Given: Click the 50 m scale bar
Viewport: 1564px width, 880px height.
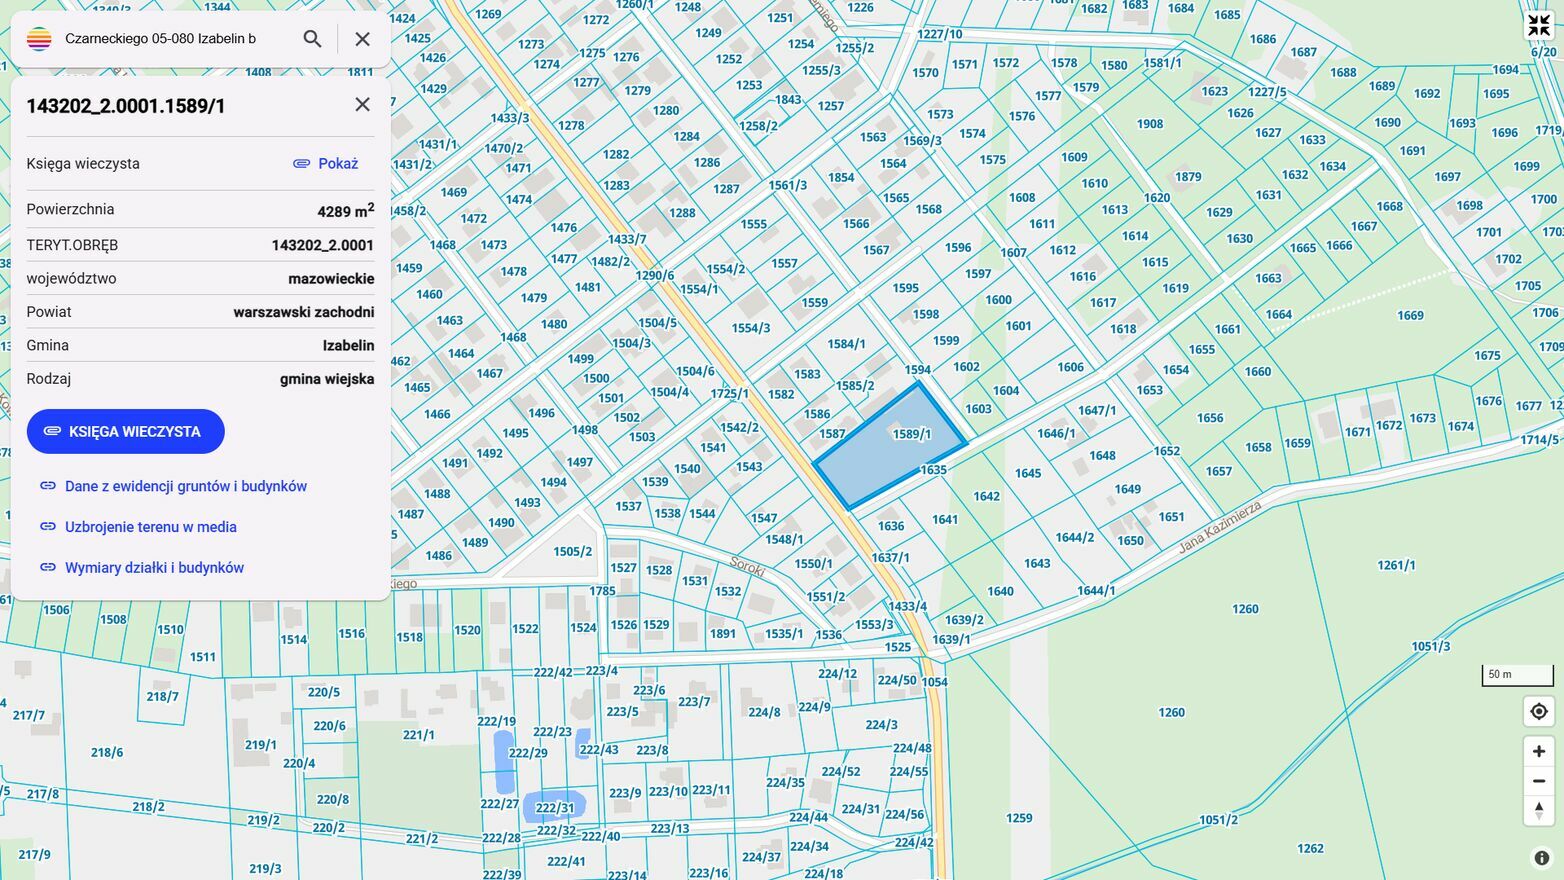Looking at the screenshot, I should coord(1516,675).
